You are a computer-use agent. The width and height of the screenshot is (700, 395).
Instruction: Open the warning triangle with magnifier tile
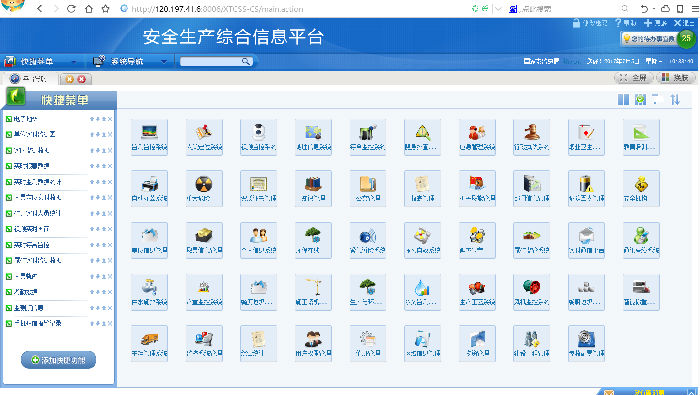(422, 137)
